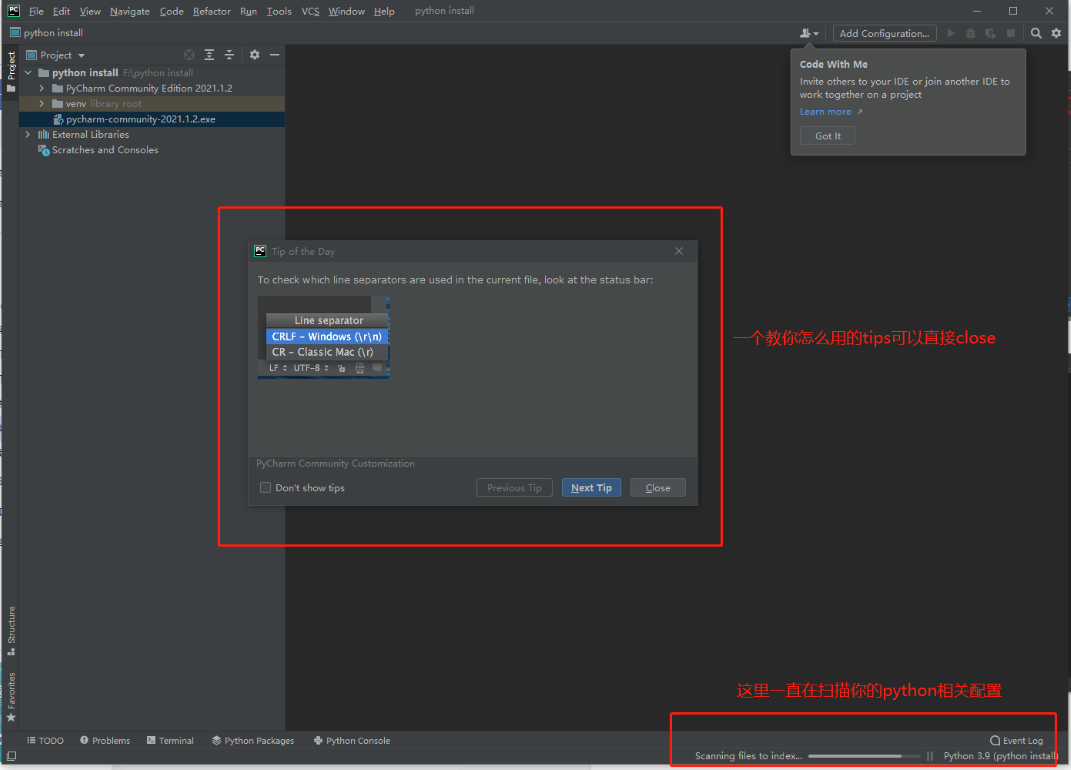Click Collapse All icon in Project panel
Screen dimensions: 1071x770
[230, 55]
